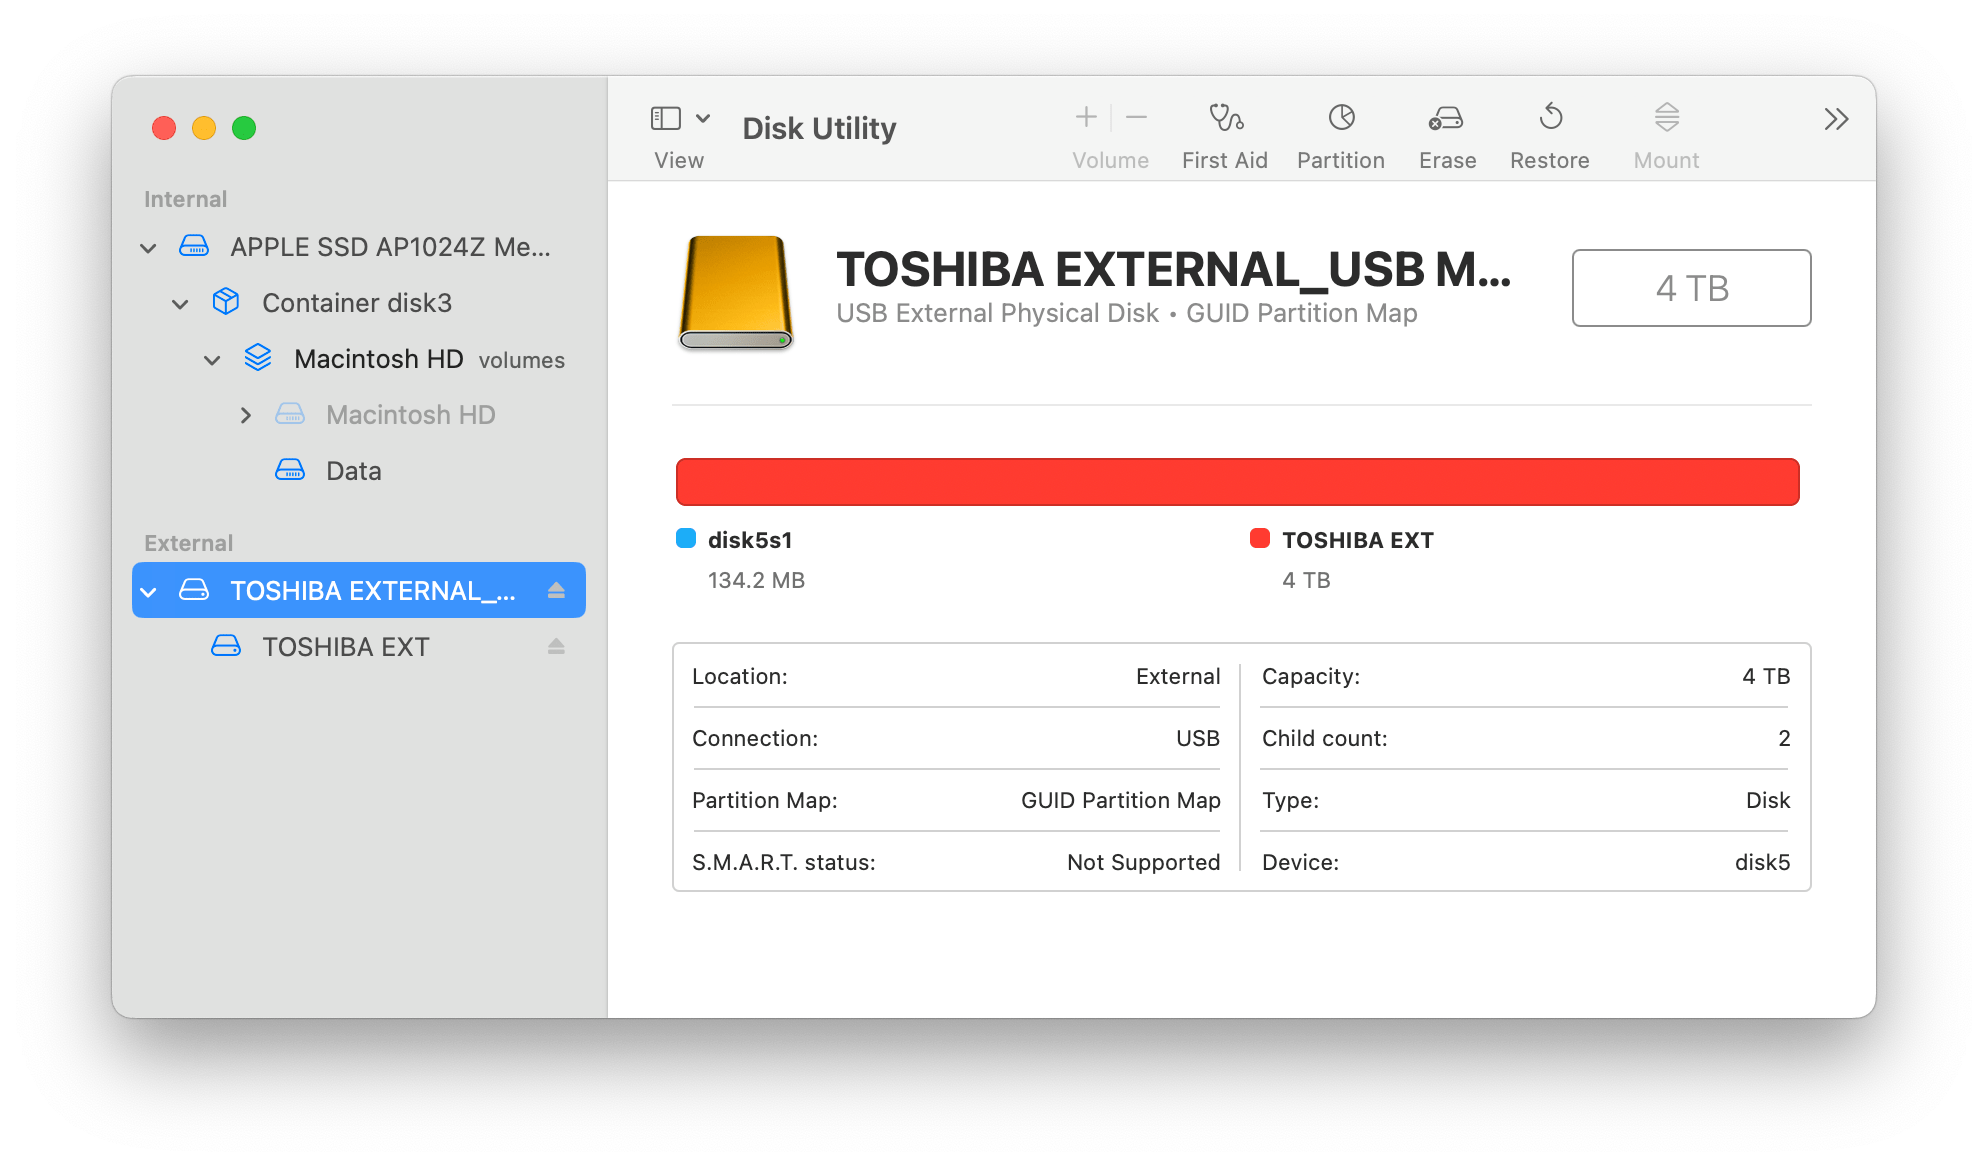The image size is (1988, 1166).
Task: Eject the TOSHIBA EXTERNAL_ disk
Action: [557, 590]
